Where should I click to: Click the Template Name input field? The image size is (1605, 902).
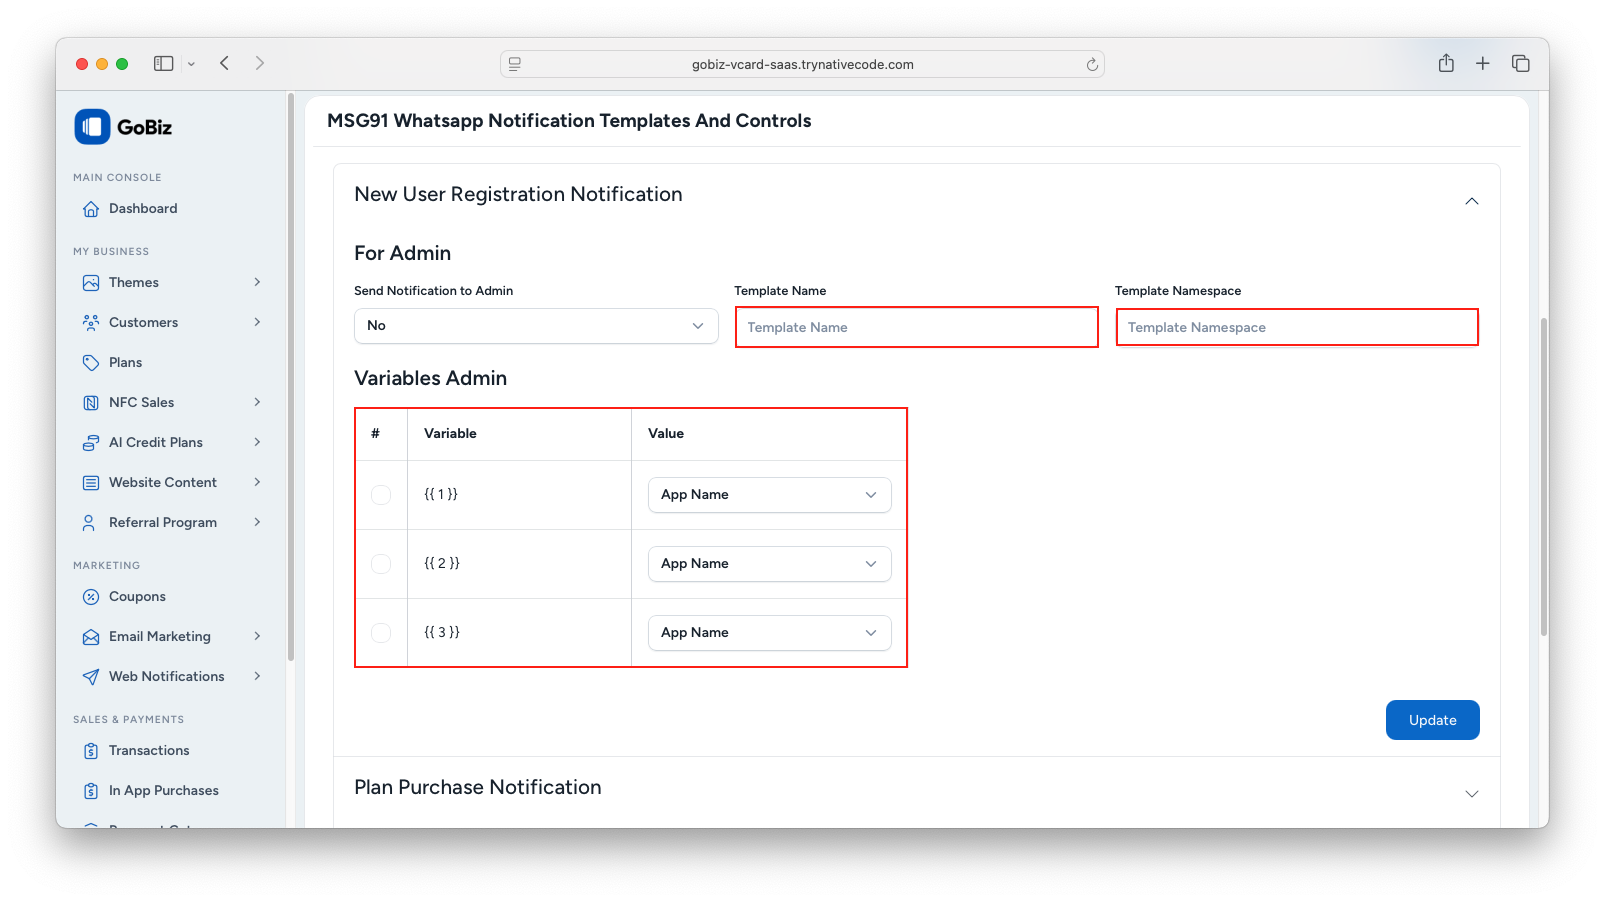click(x=916, y=327)
